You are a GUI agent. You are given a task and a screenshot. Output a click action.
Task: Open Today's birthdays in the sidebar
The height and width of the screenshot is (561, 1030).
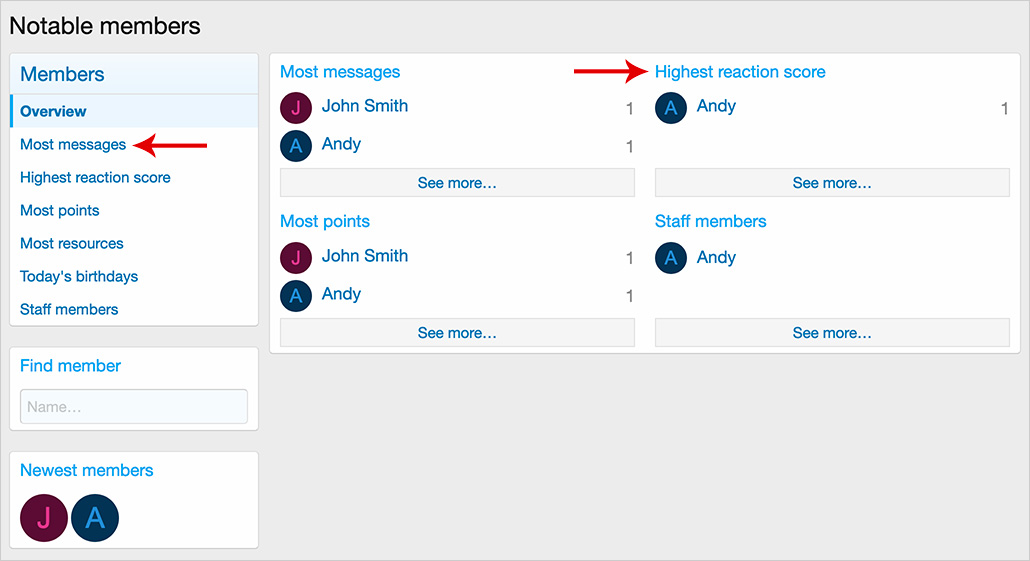click(x=79, y=276)
